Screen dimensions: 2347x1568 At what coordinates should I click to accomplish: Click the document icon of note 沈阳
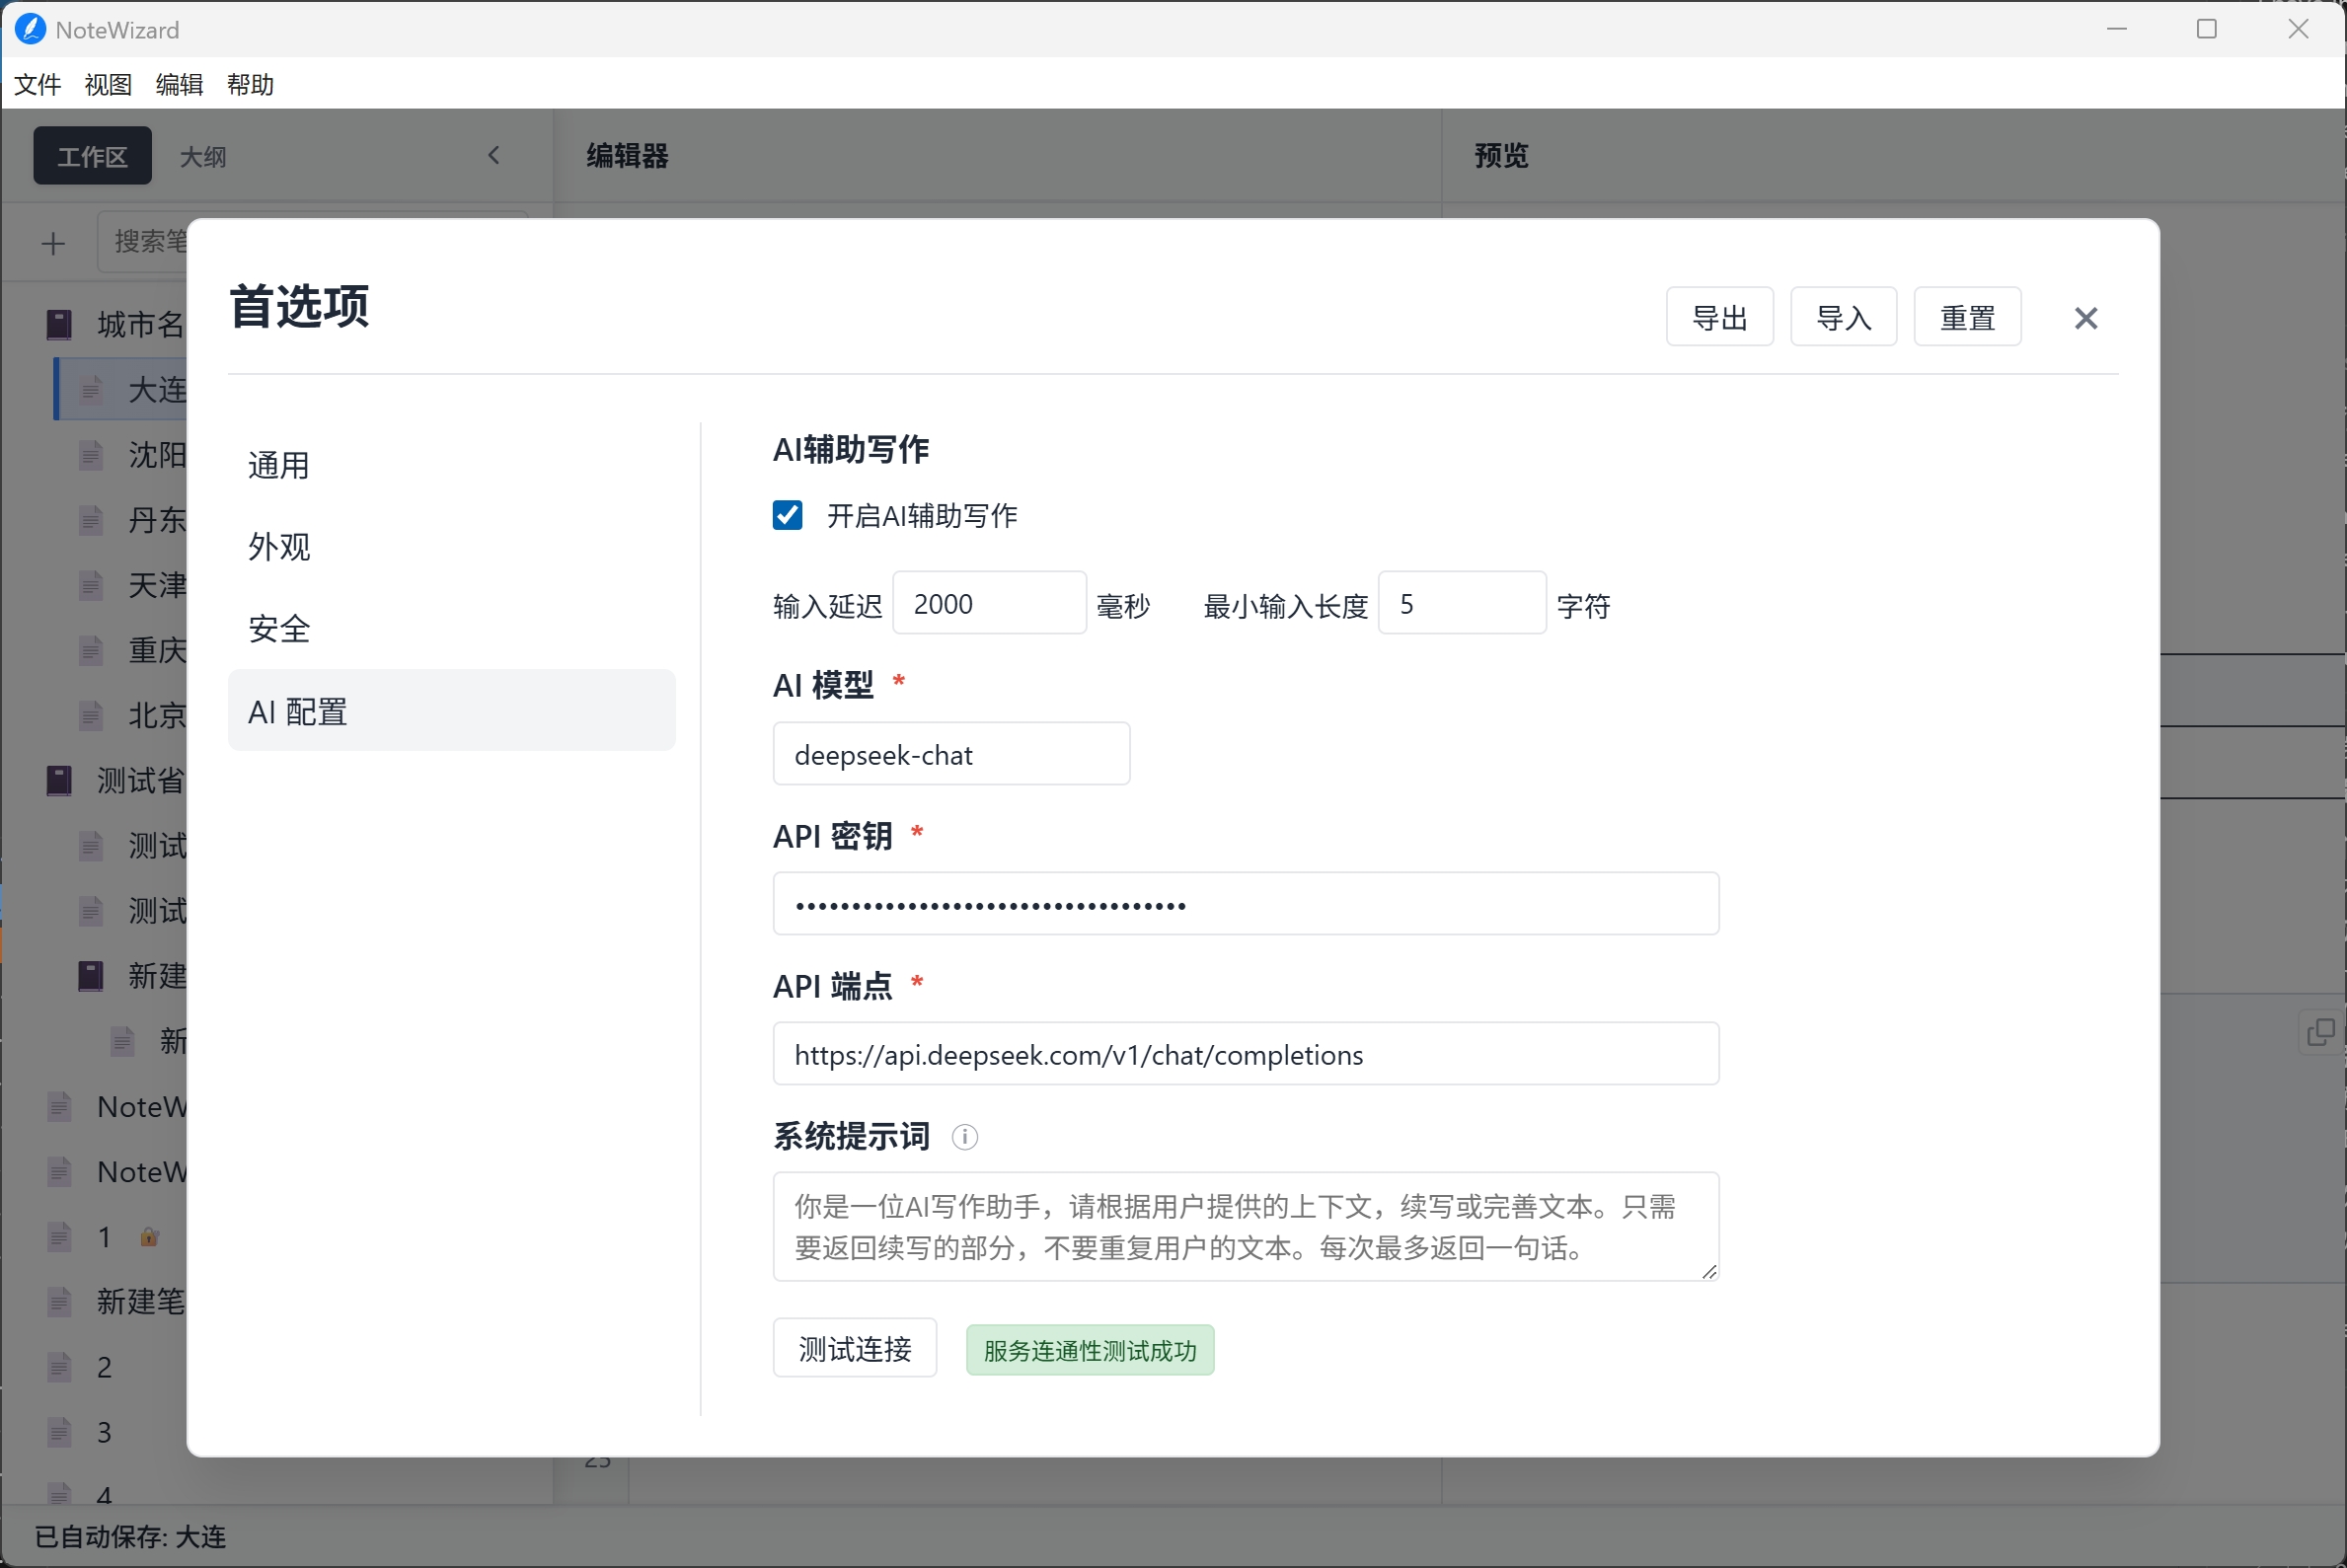tap(91, 455)
